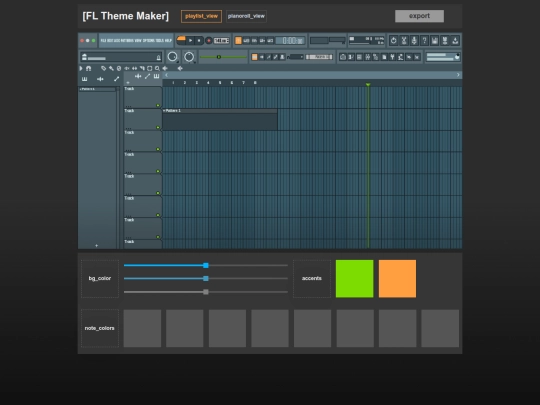This screenshot has width=540, height=405.
Task: Switch to the pianoroll_view tab
Action: pyautogui.click(x=246, y=16)
